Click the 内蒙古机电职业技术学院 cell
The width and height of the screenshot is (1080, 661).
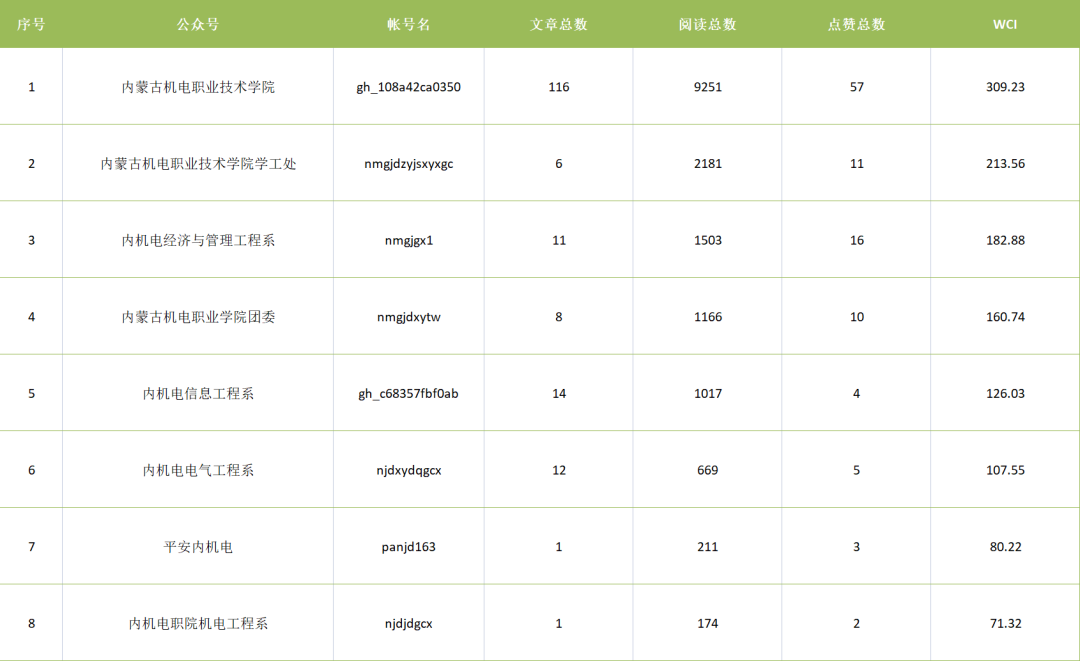click(x=198, y=87)
